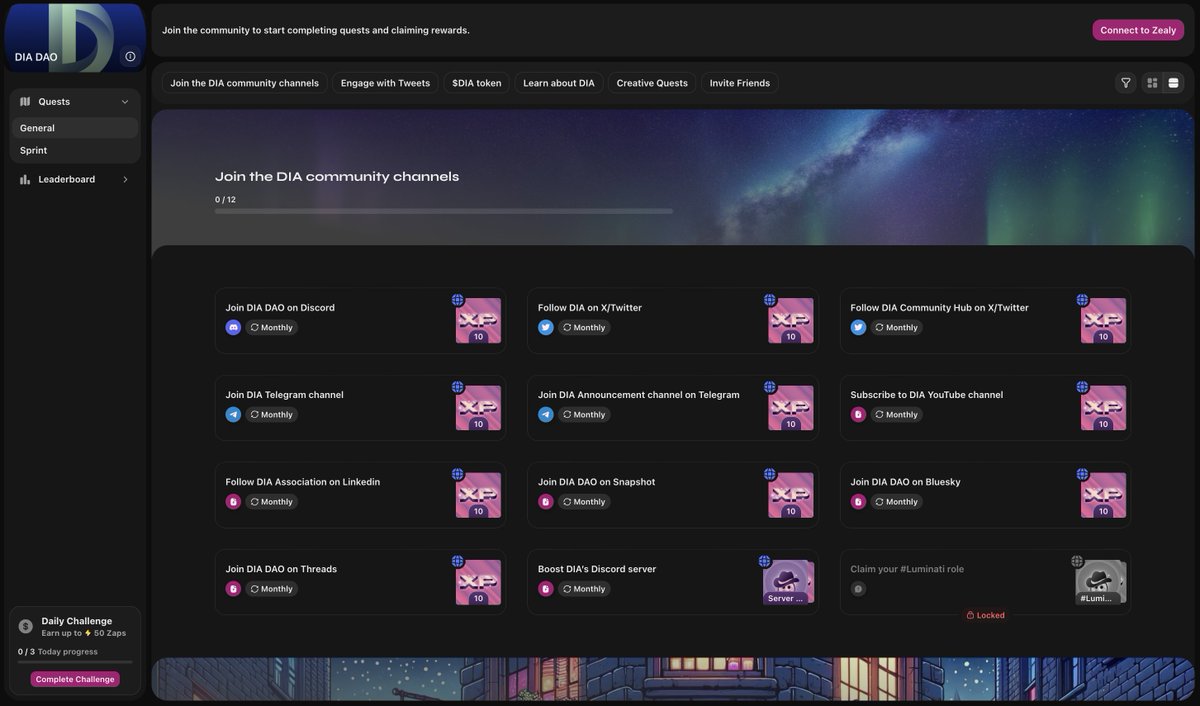The height and width of the screenshot is (706, 1200).
Task: Open Join DIA Announcement channel on Telegram title
Action: click(639, 395)
